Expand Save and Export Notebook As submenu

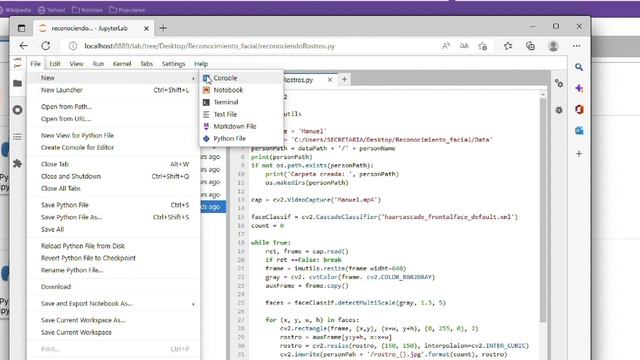click(x=114, y=304)
